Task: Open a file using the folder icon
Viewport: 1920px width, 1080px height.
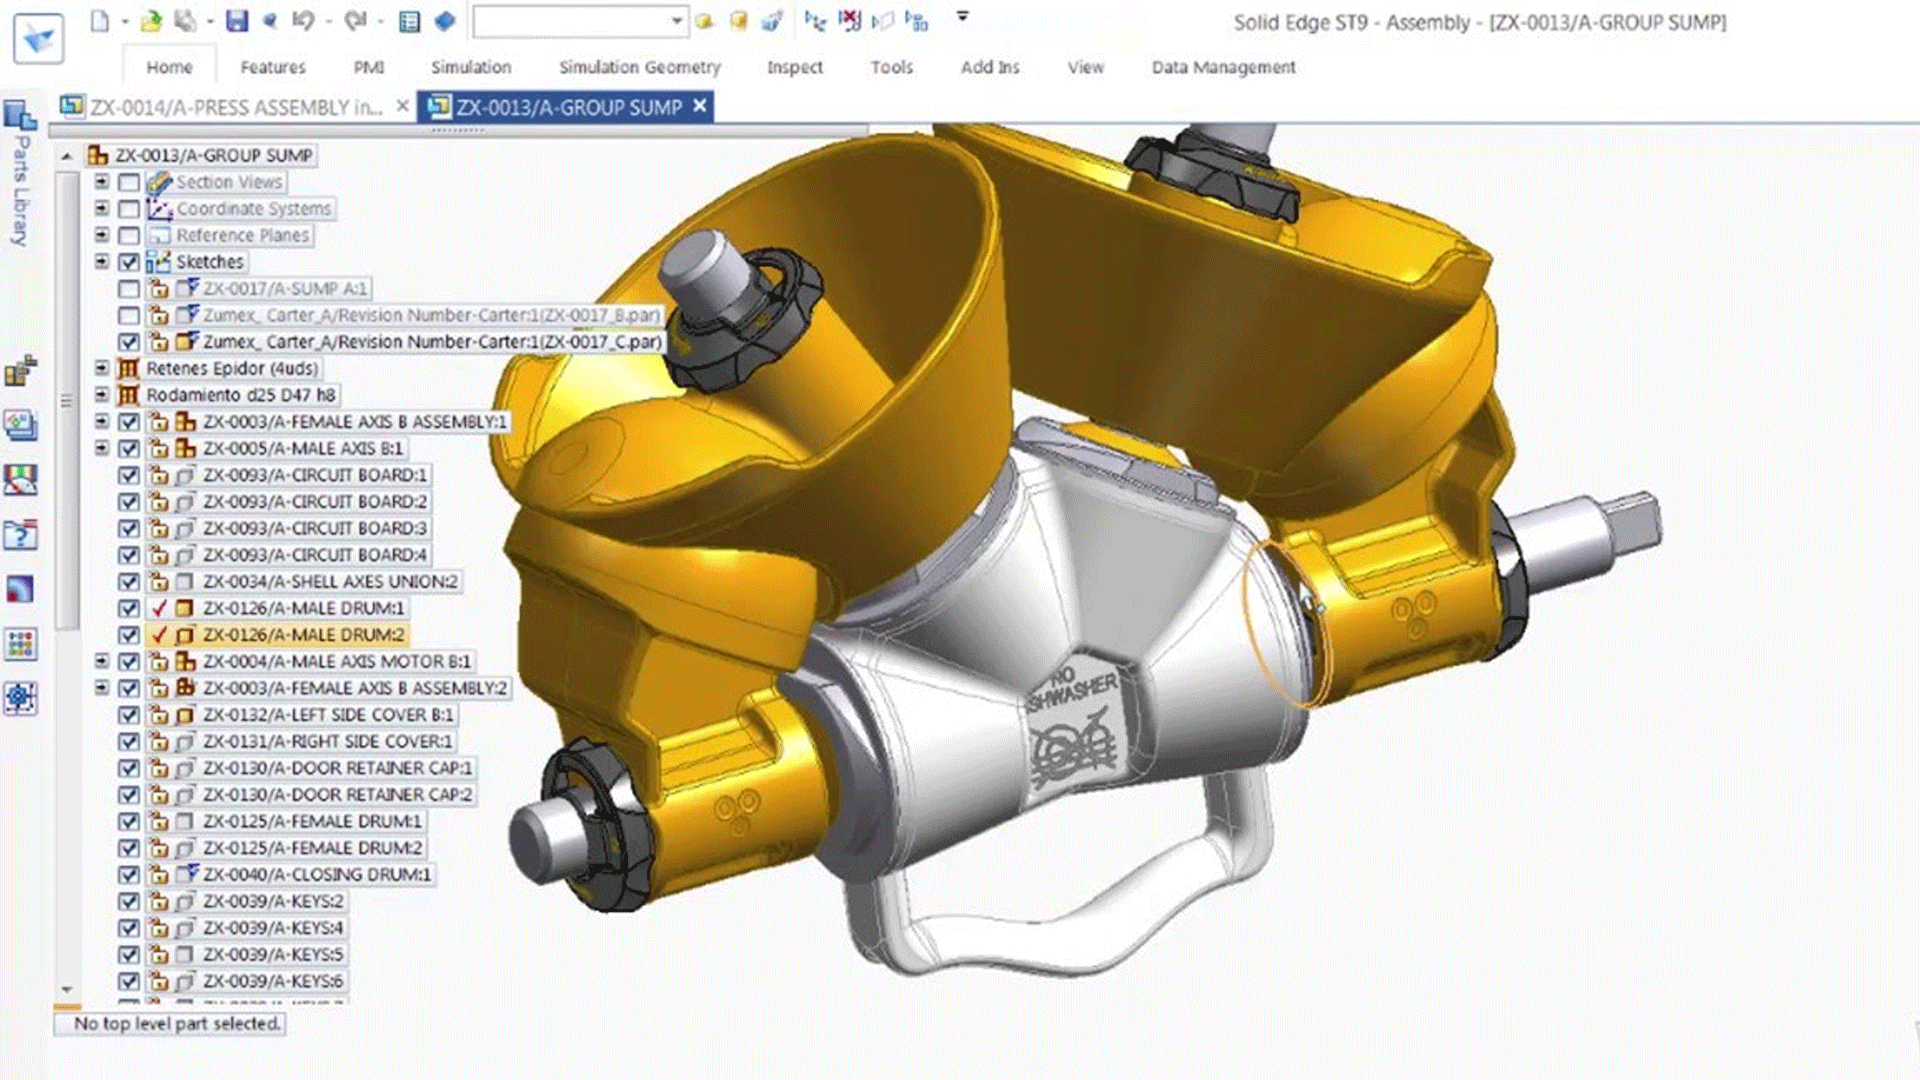Action: [x=151, y=21]
